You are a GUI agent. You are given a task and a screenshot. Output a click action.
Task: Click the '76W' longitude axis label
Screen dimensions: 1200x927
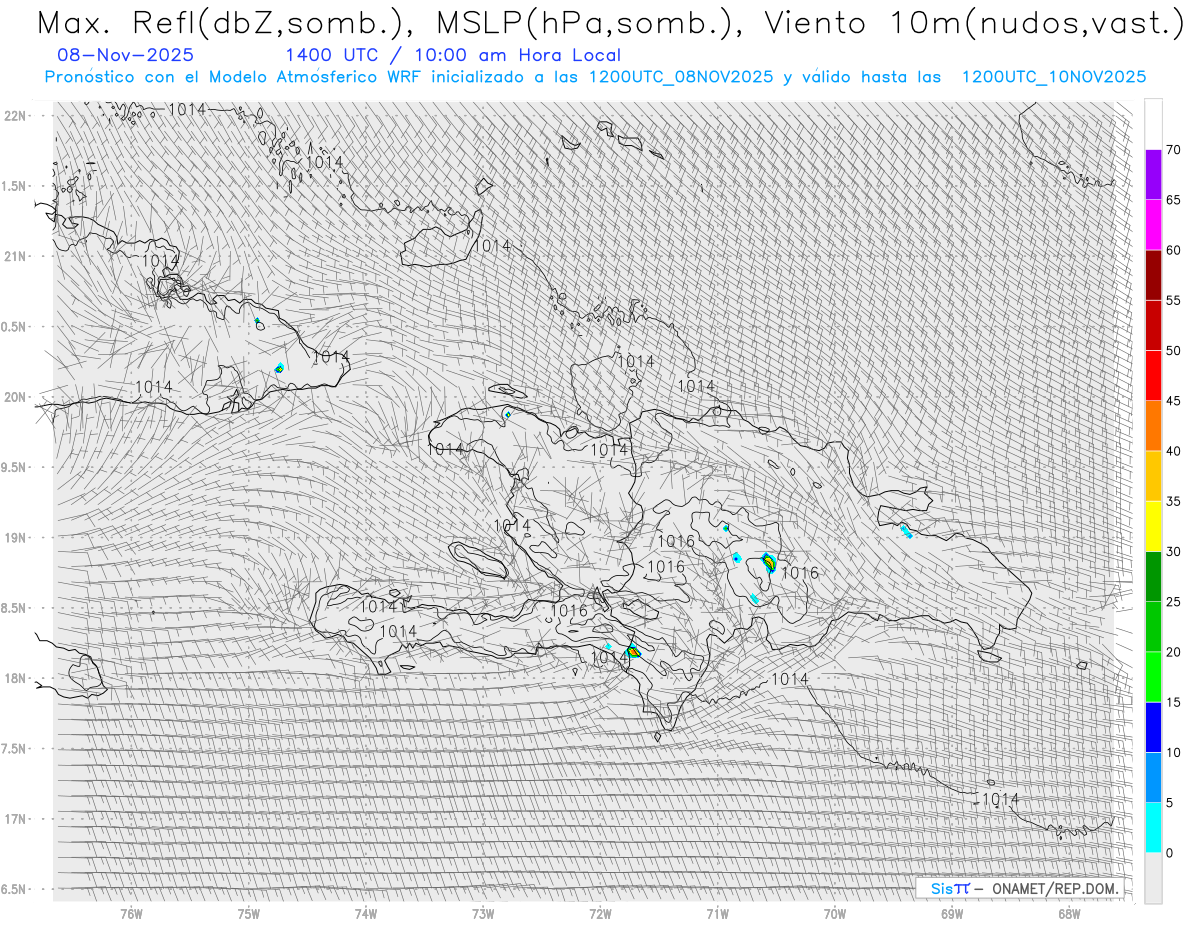pyautogui.click(x=131, y=913)
